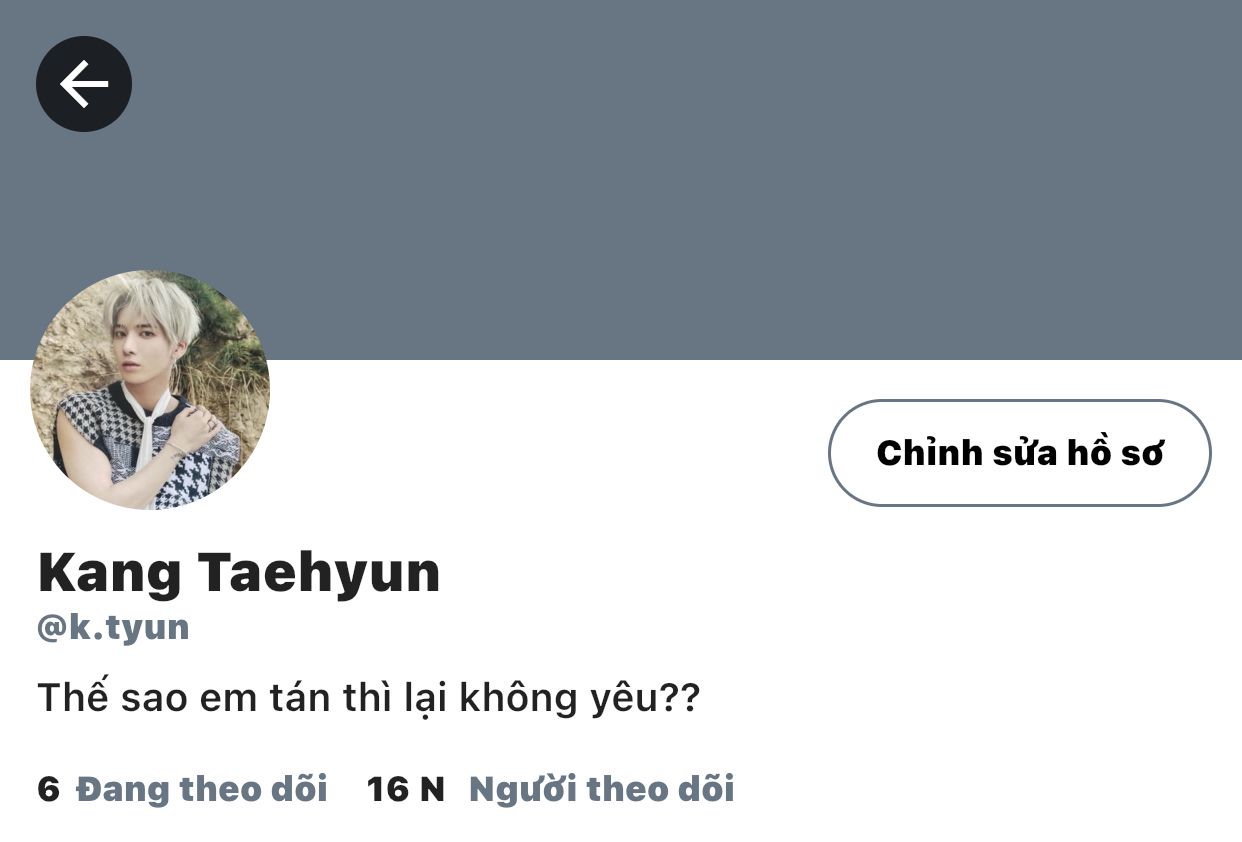
Task: Tap the dark circle behind back arrow
Action: (x=84, y=84)
